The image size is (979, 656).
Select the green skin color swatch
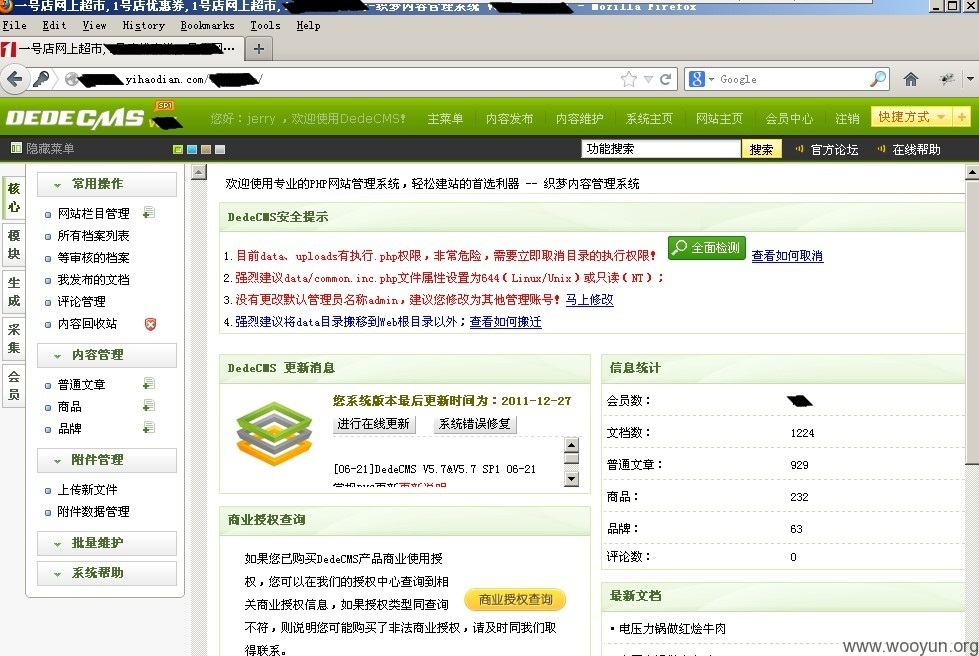(178, 149)
